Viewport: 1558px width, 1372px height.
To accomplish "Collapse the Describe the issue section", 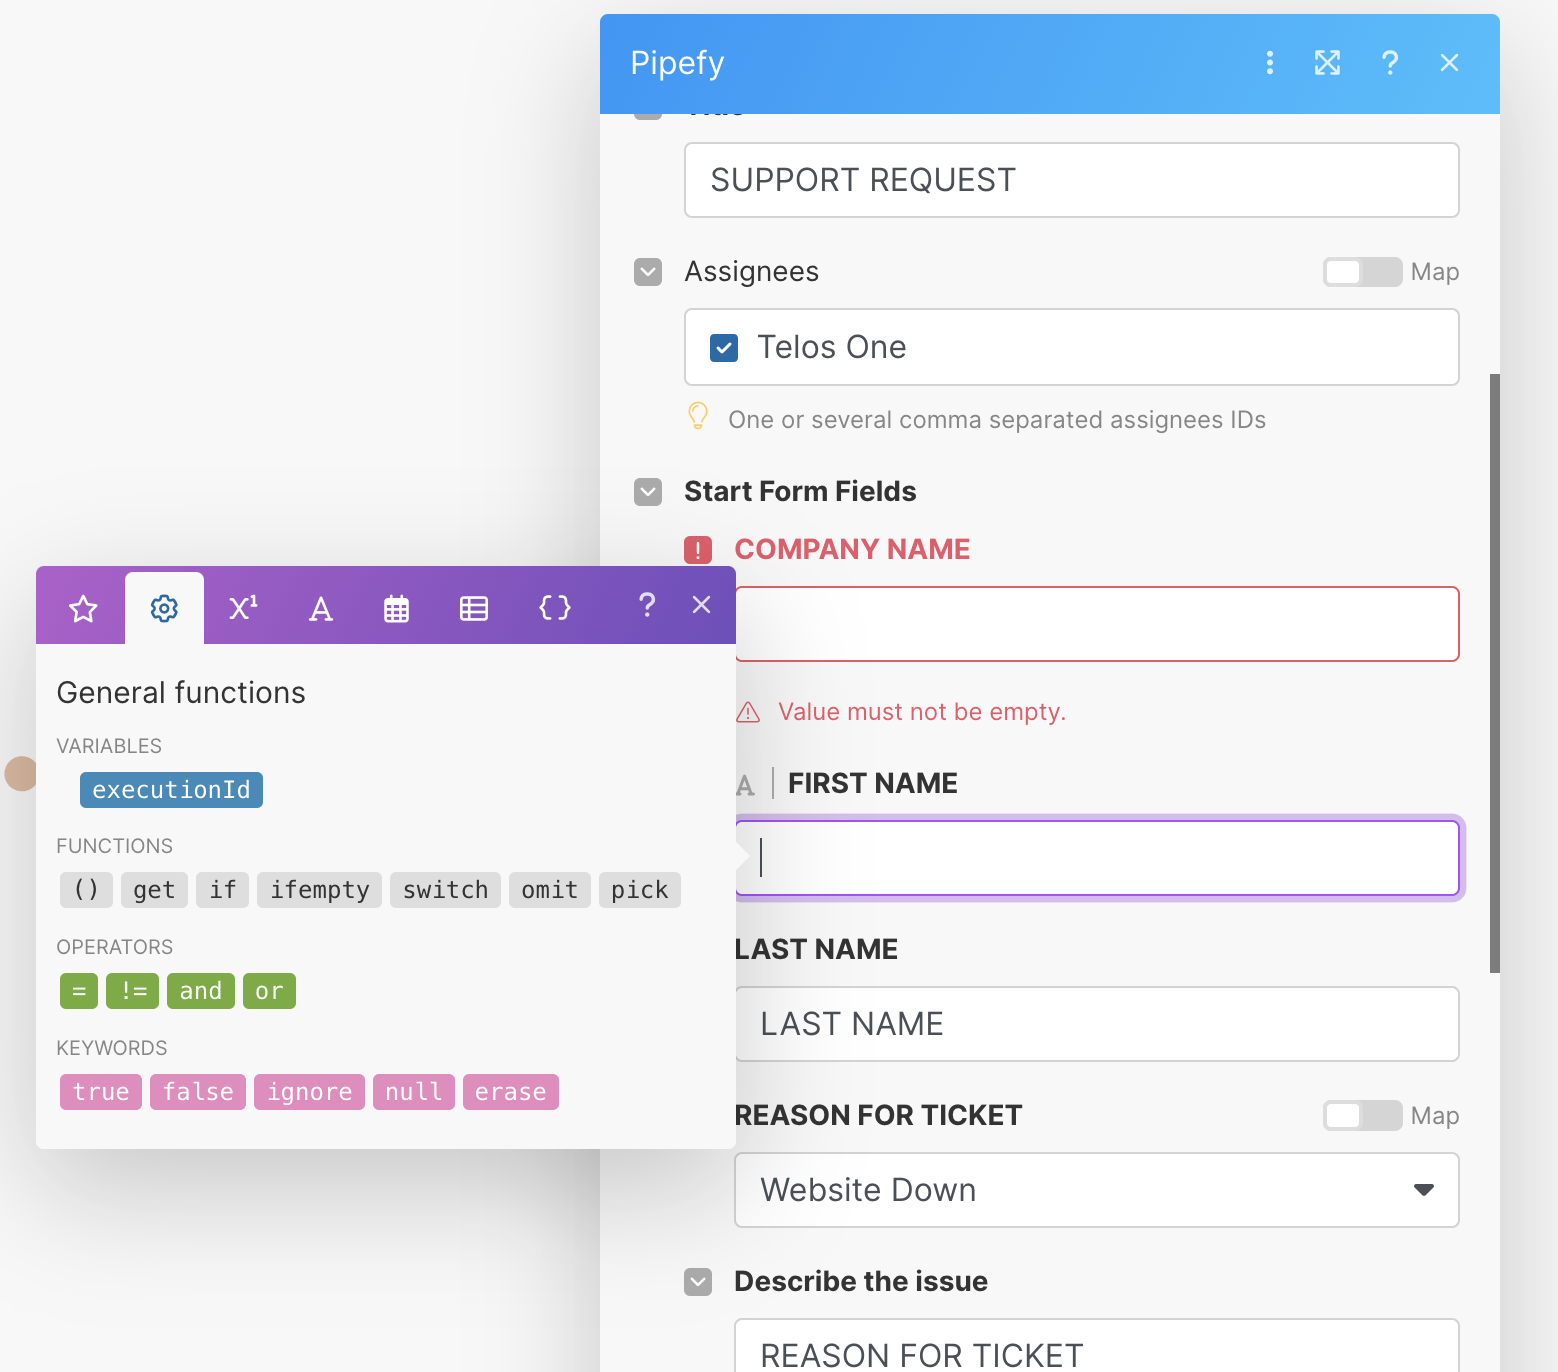I will 698,1282.
